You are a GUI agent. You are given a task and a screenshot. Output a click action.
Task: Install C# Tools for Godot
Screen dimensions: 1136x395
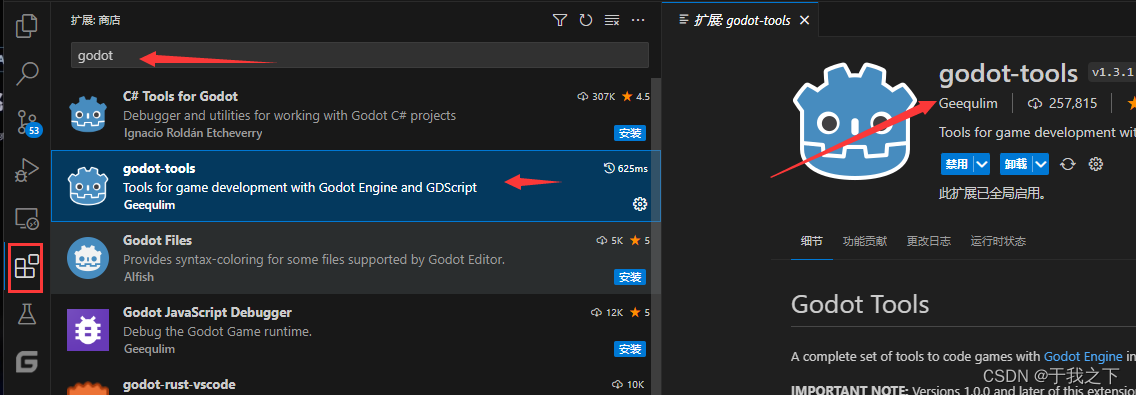pyautogui.click(x=629, y=133)
